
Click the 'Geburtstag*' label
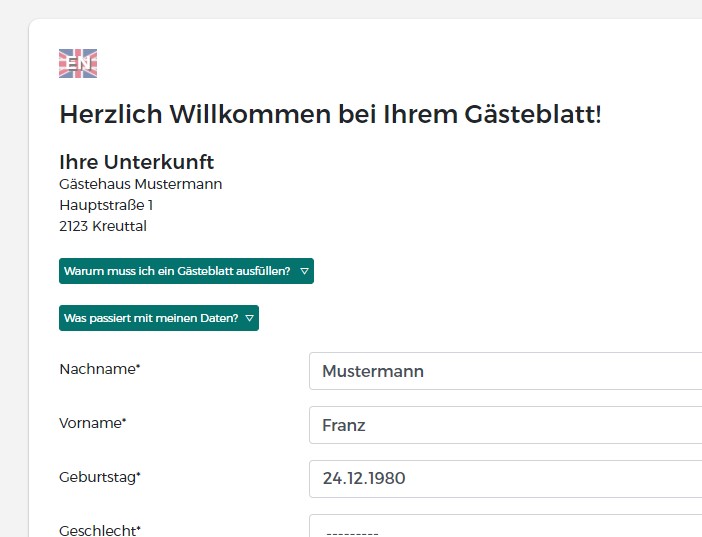100,477
